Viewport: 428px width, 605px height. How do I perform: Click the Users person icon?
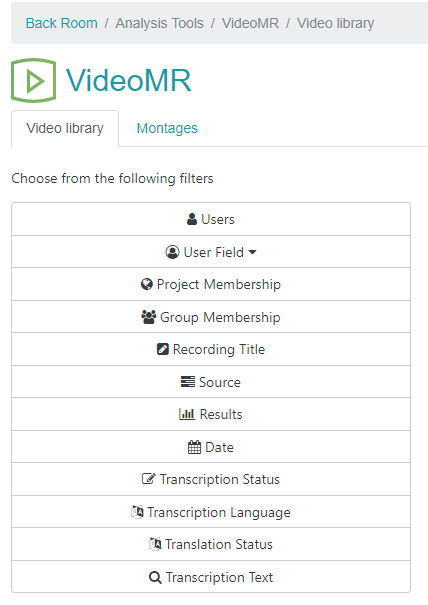tap(192, 219)
